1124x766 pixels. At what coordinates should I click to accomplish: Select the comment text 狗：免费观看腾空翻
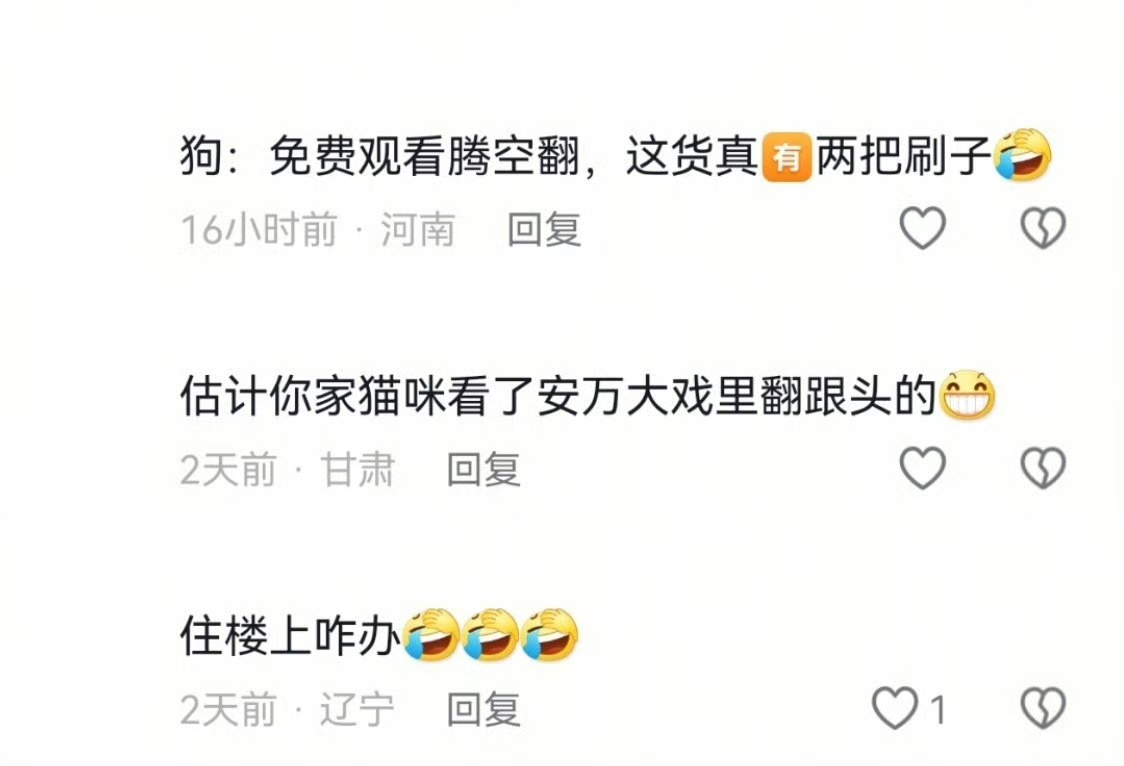[379, 156]
